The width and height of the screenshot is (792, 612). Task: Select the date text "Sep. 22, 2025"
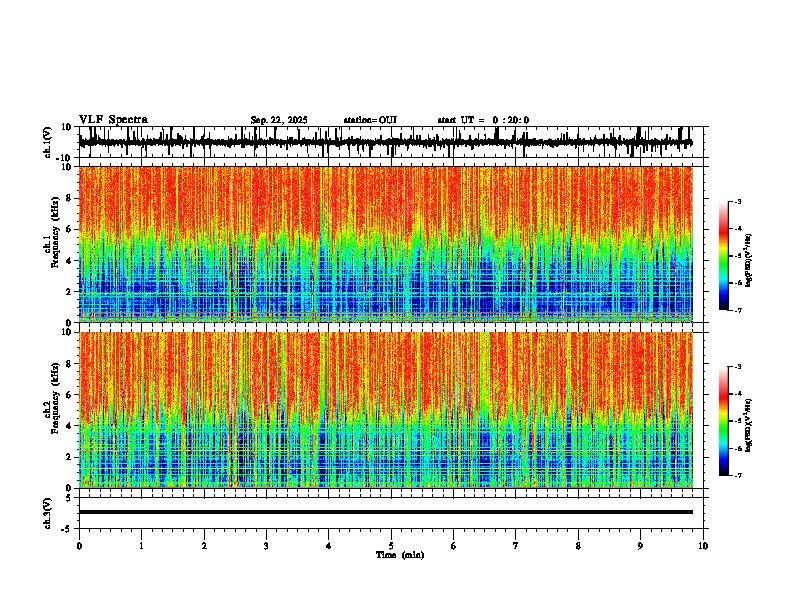point(279,120)
